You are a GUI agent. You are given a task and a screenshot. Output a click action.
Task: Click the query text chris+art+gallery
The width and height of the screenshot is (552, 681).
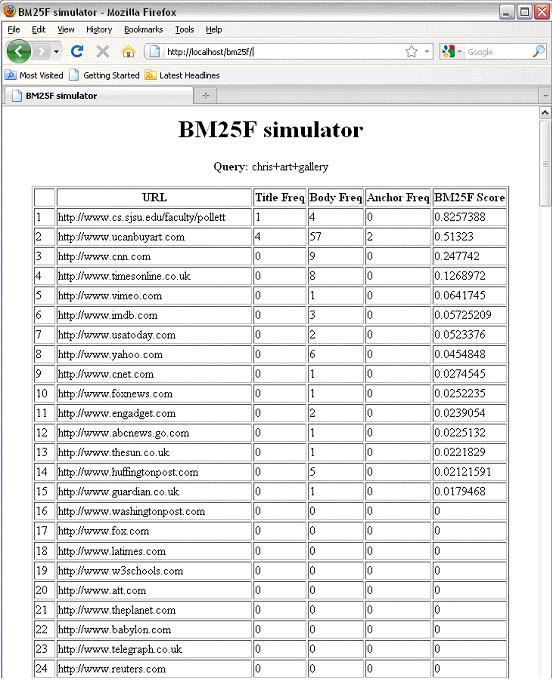[290, 167]
